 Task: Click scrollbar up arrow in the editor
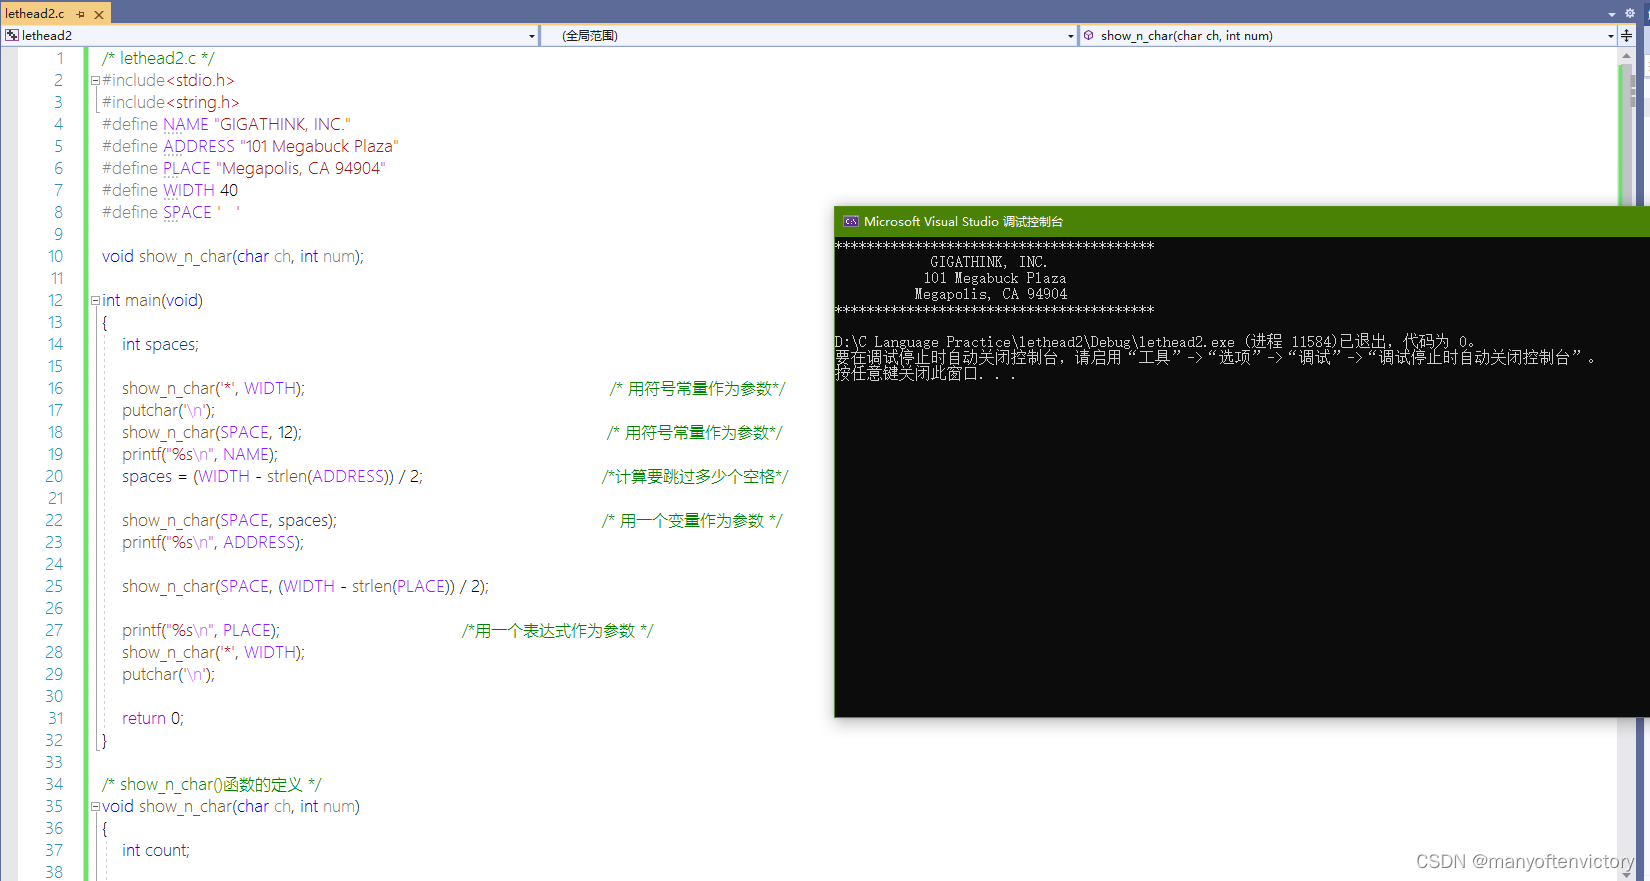click(x=1627, y=56)
